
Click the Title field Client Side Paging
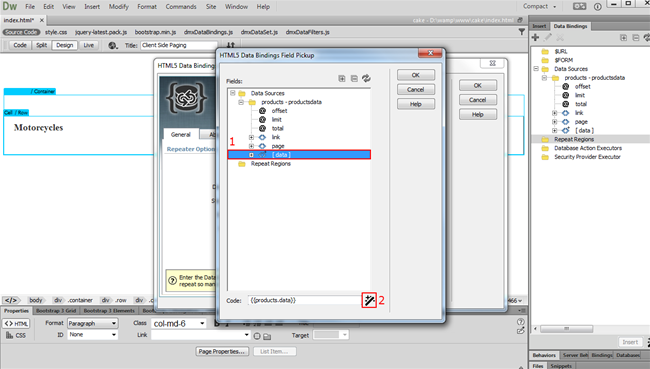[179, 45]
